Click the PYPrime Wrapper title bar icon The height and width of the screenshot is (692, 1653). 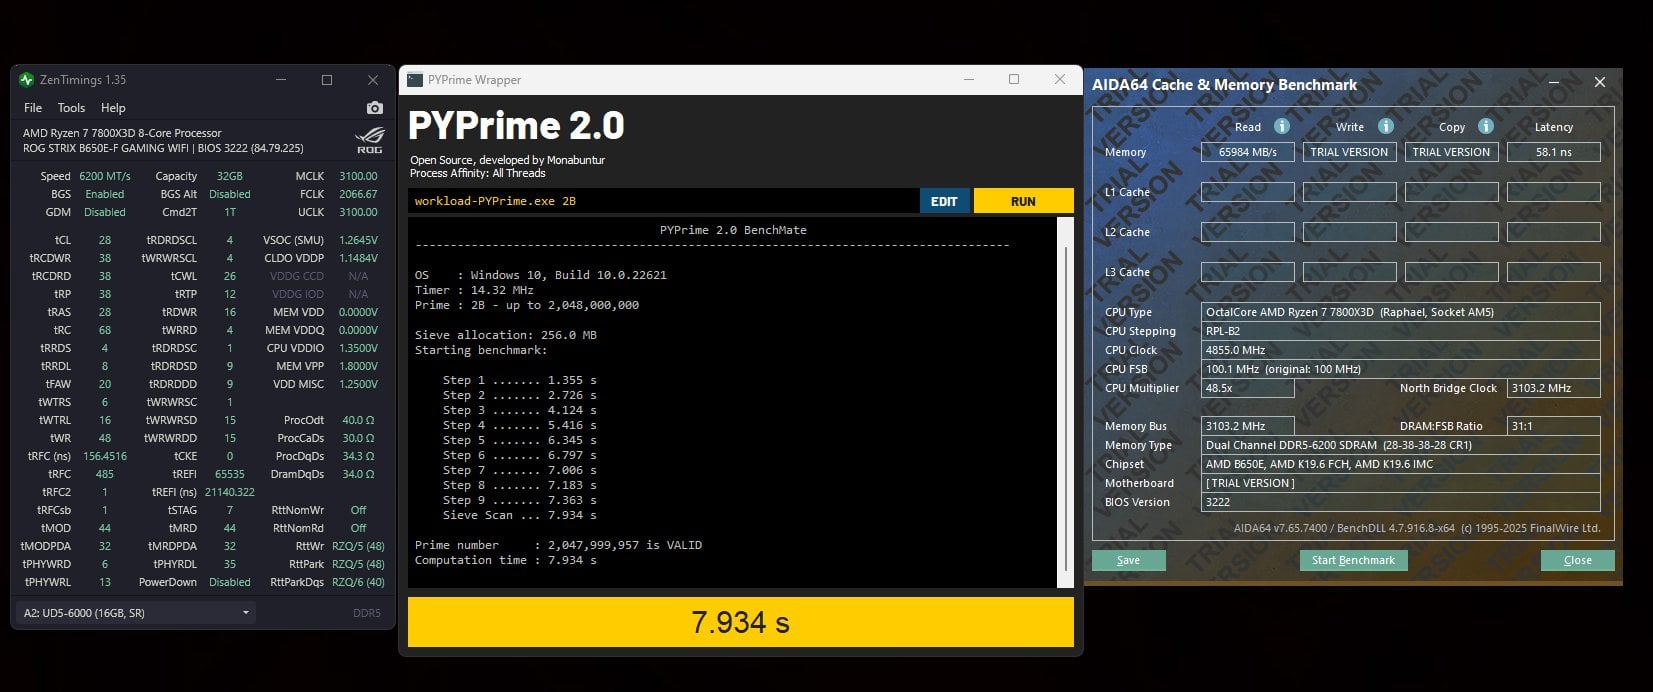coord(415,80)
